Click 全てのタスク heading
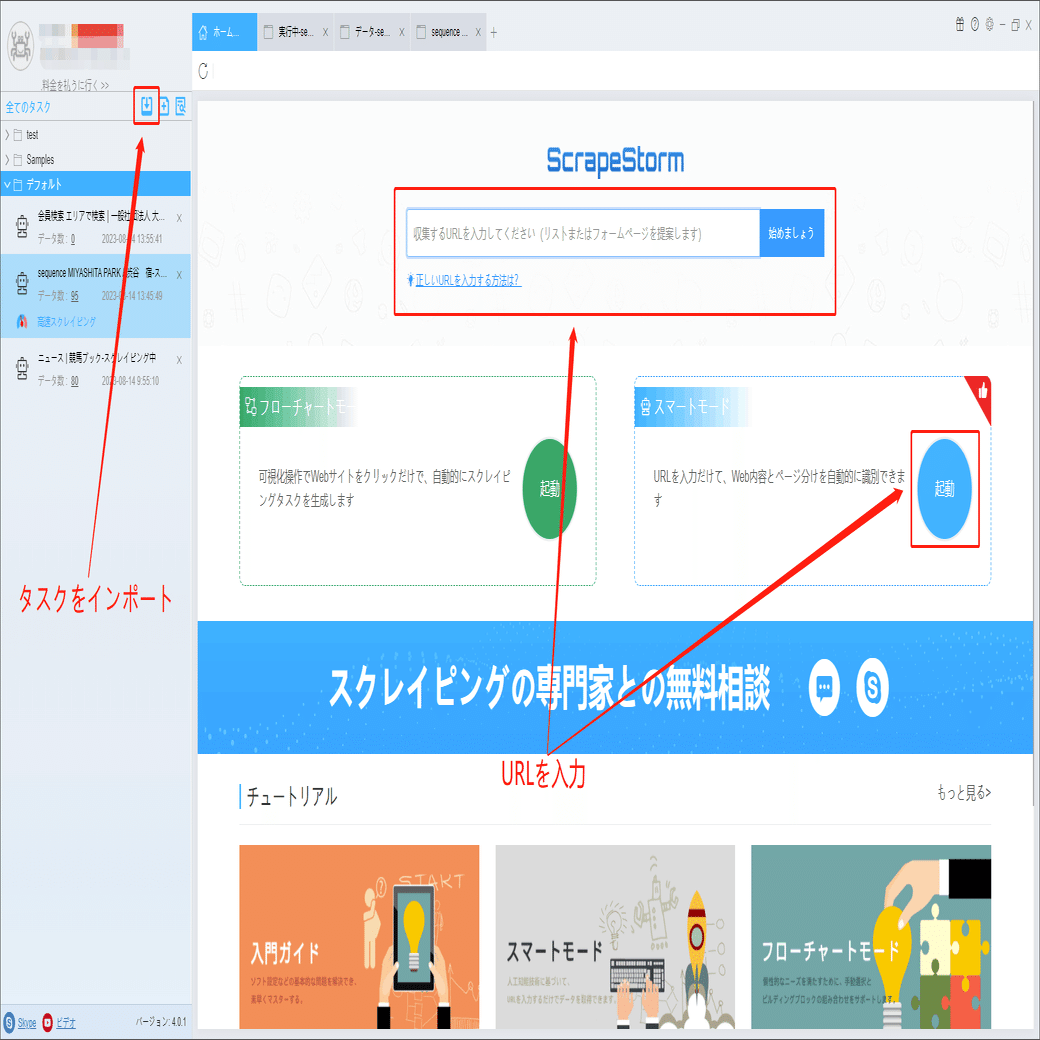The height and width of the screenshot is (1040, 1040). pos(28,107)
